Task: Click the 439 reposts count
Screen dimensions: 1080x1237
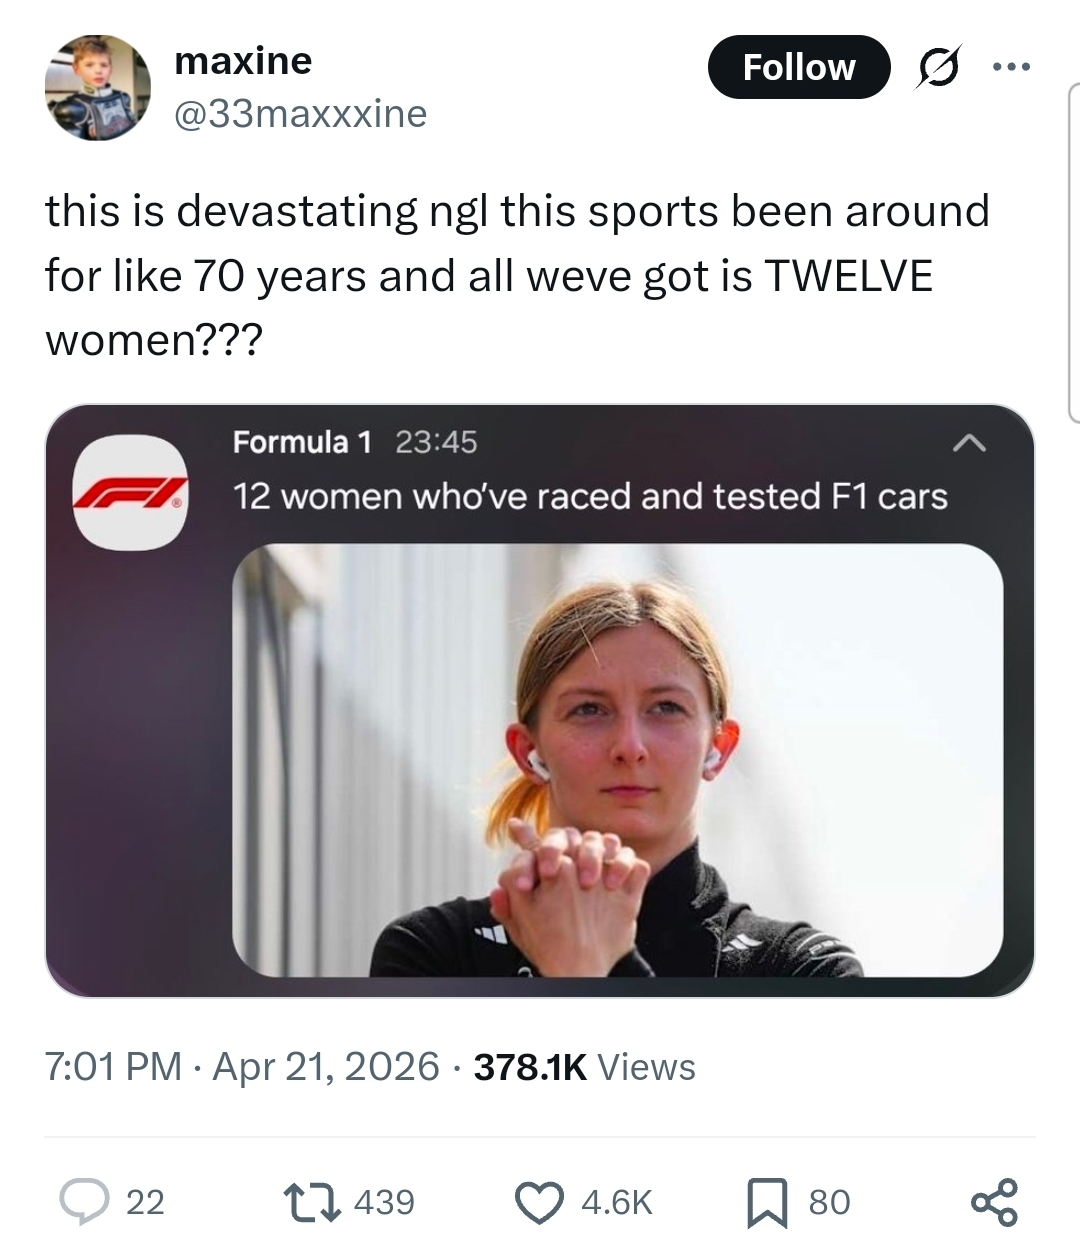Action: point(384,1201)
